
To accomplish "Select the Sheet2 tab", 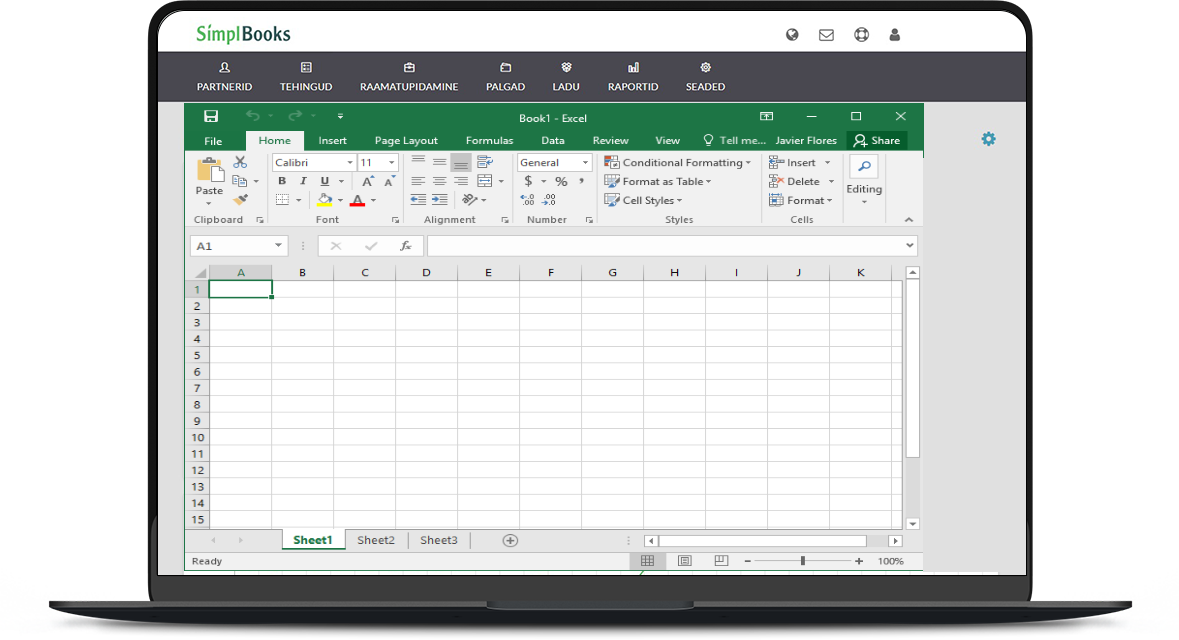I will pyautogui.click(x=376, y=540).
